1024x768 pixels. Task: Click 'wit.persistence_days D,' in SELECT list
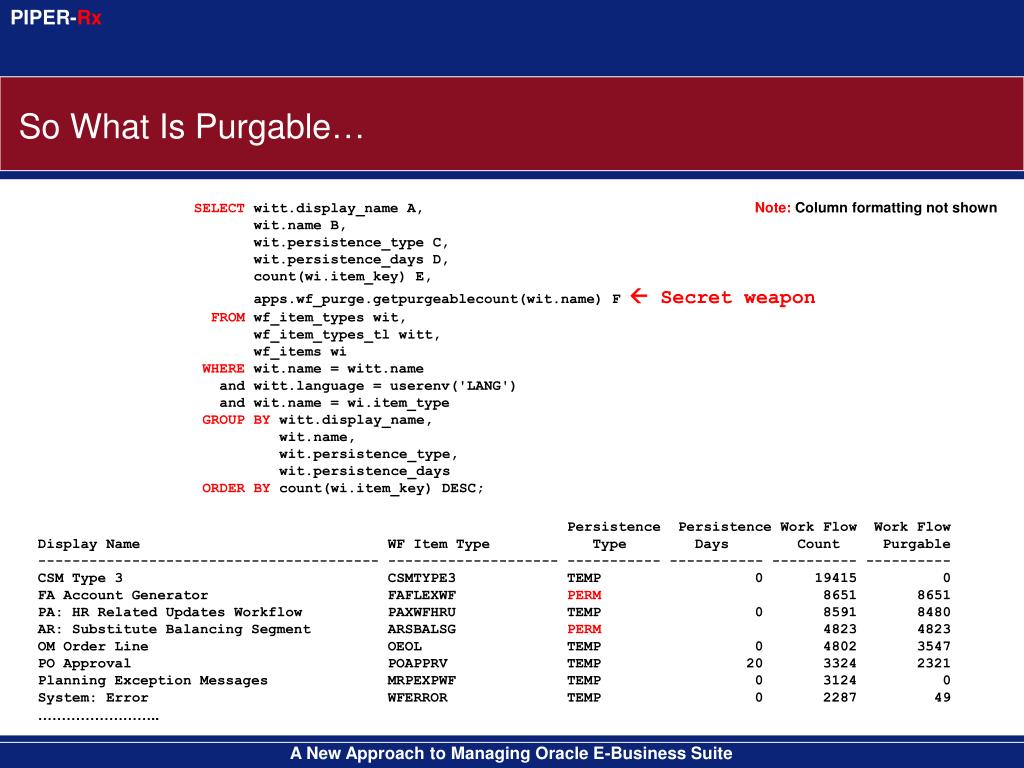[x=351, y=260]
